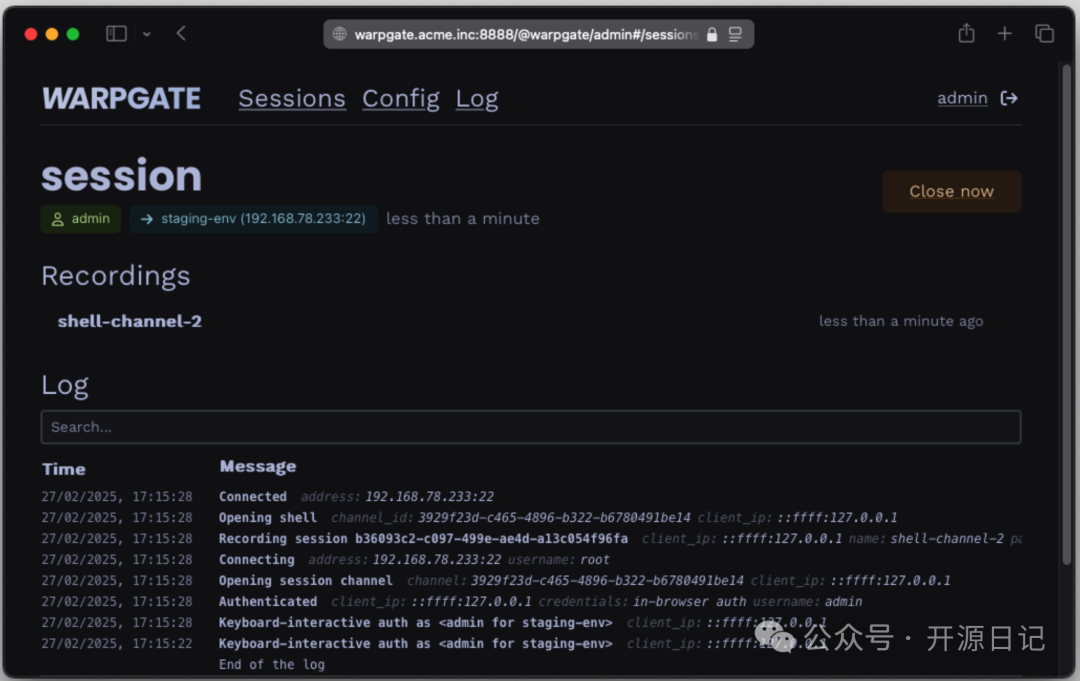Click the Message column header
The height and width of the screenshot is (681, 1080).
[258, 467]
